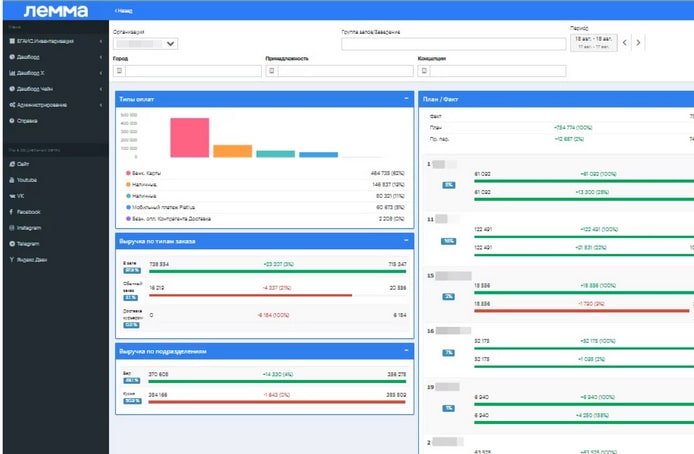Open the Период date range picker
694x454 pixels.
[x=594, y=43]
